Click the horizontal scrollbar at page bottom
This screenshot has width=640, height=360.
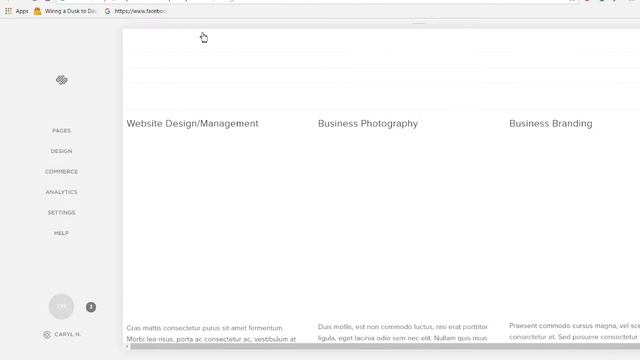click(385, 346)
